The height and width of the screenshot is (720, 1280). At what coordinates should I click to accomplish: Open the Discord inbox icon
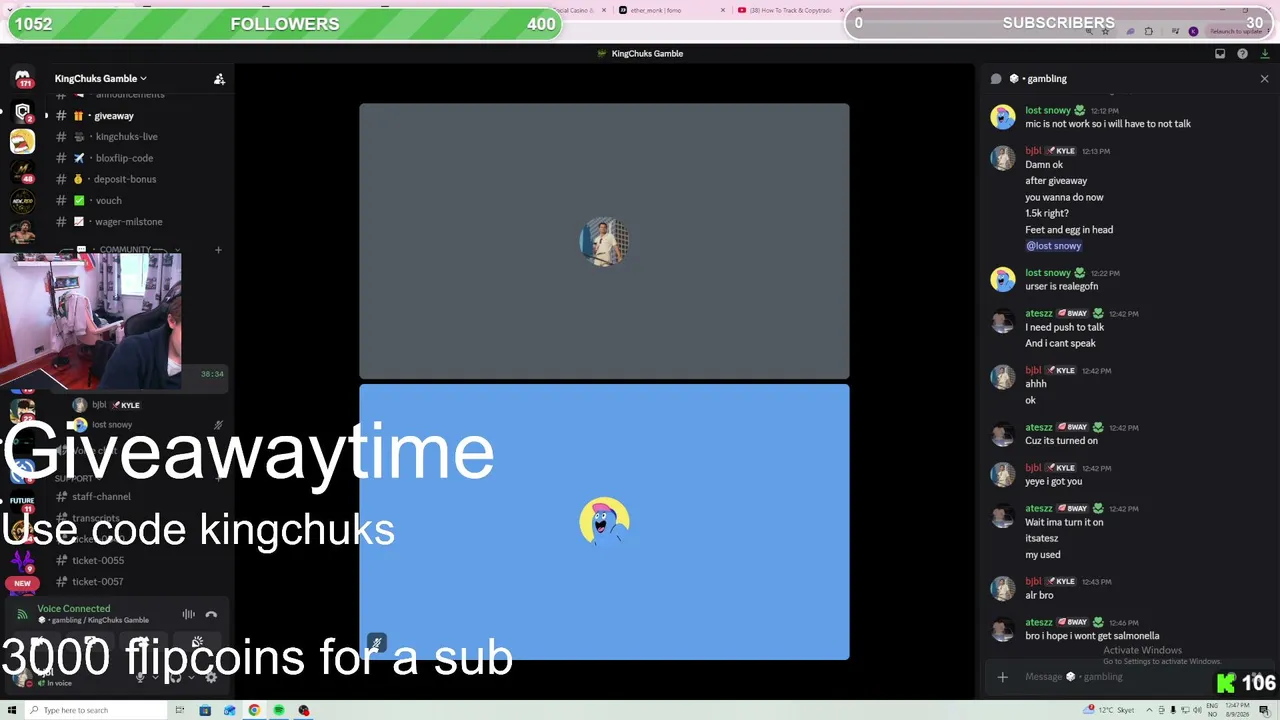pyautogui.click(x=1220, y=54)
